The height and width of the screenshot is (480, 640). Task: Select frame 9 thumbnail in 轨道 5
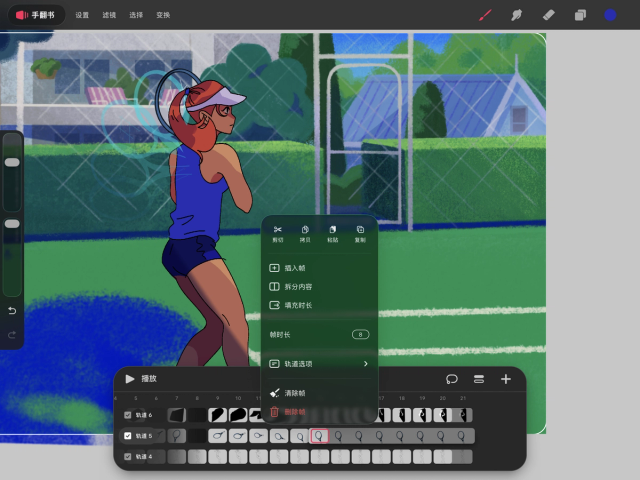218,436
